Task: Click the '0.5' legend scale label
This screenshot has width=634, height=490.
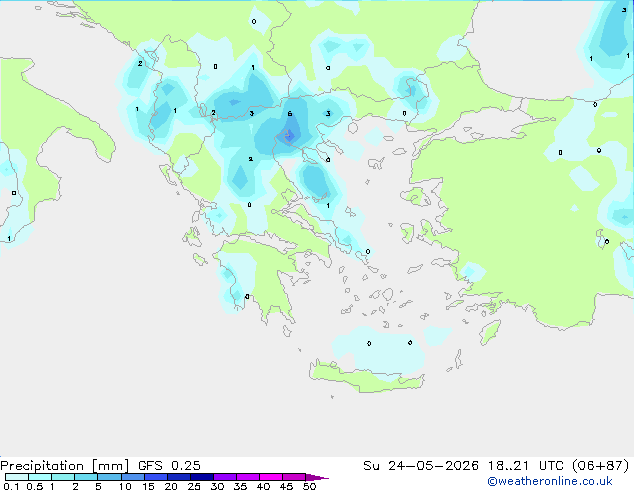Action: [35, 486]
